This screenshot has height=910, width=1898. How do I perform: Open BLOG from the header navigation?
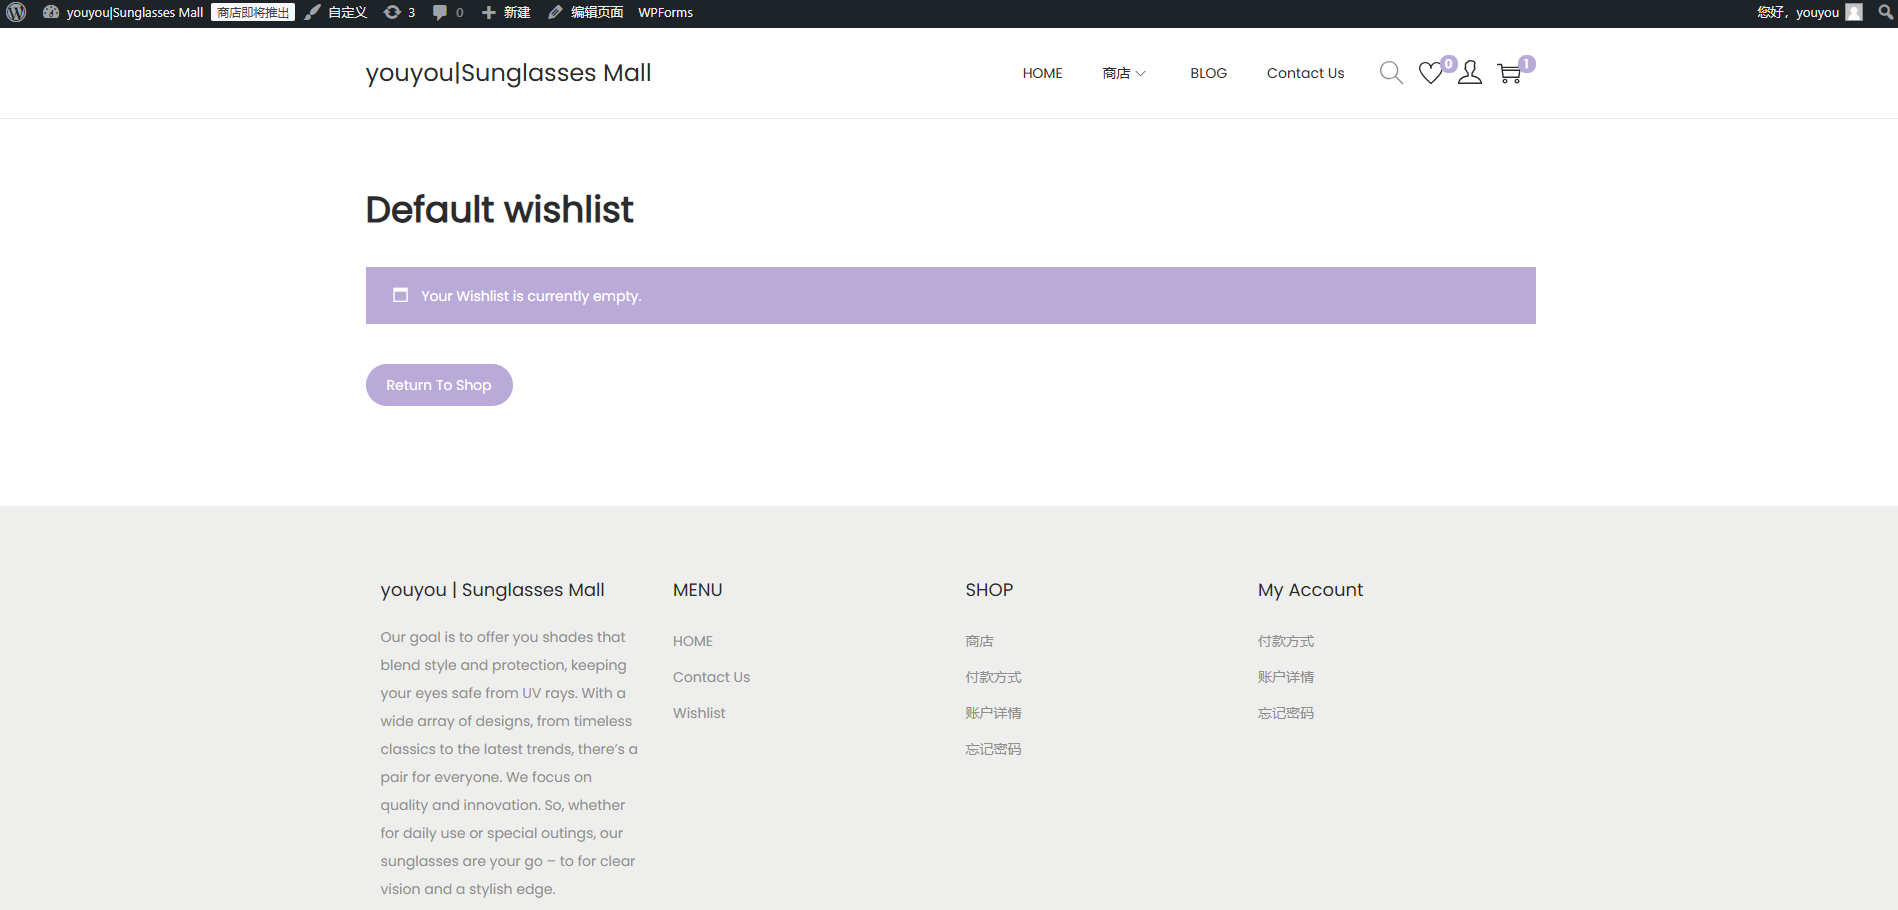(1208, 73)
